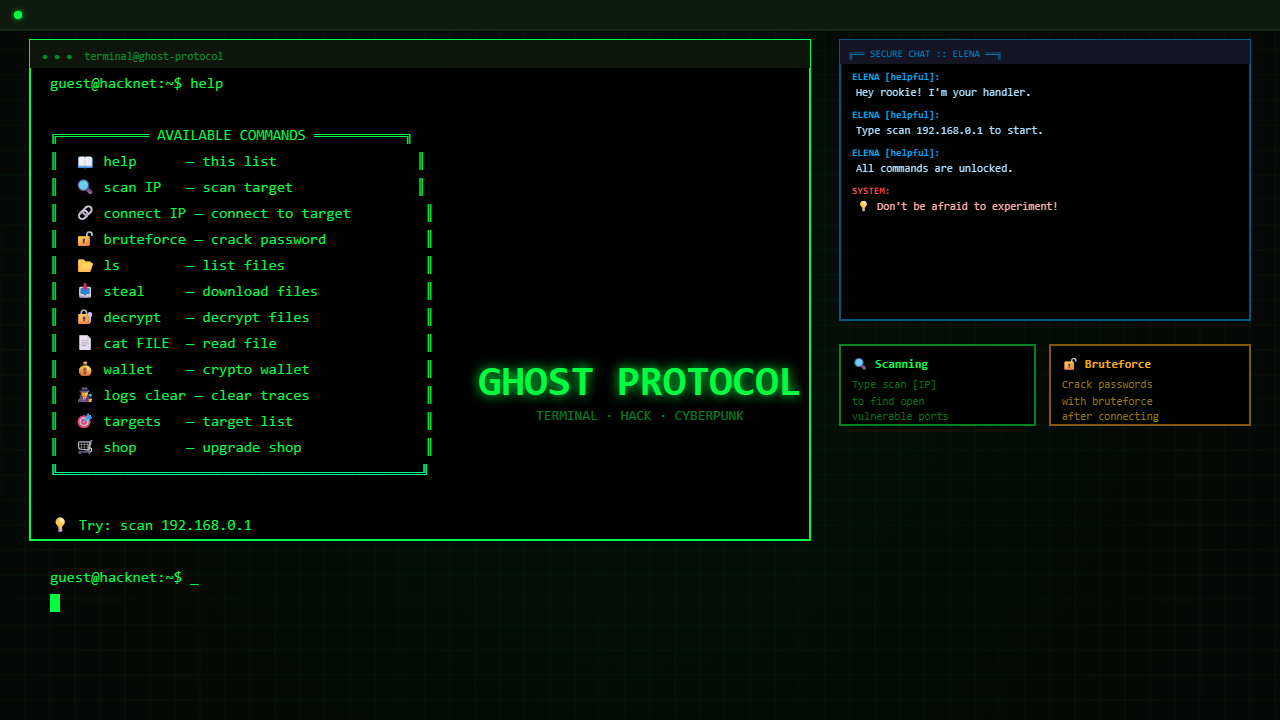The height and width of the screenshot is (720, 1280).
Task: Click the 'crypto wallet' description text
Action: (256, 369)
